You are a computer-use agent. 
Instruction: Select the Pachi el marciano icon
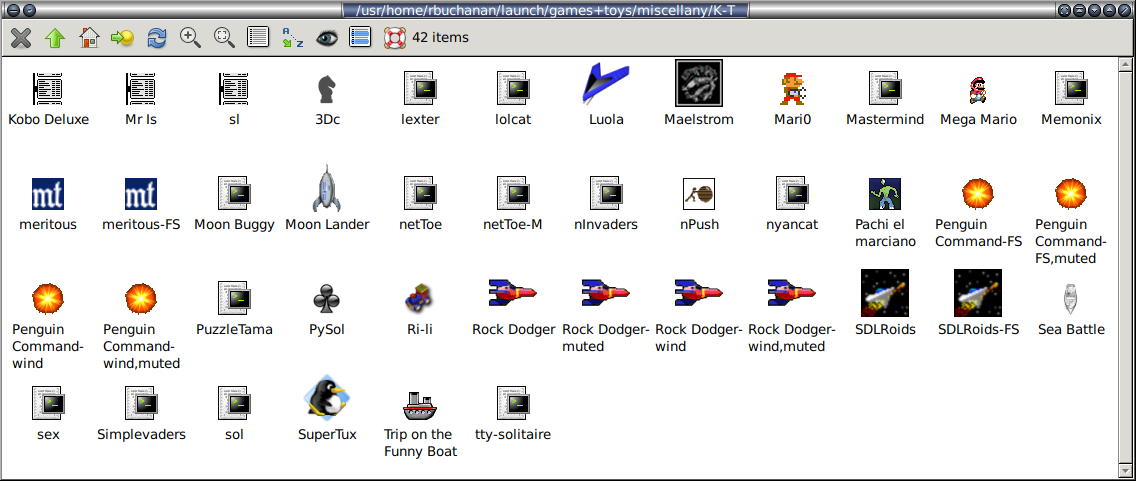pos(885,194)
